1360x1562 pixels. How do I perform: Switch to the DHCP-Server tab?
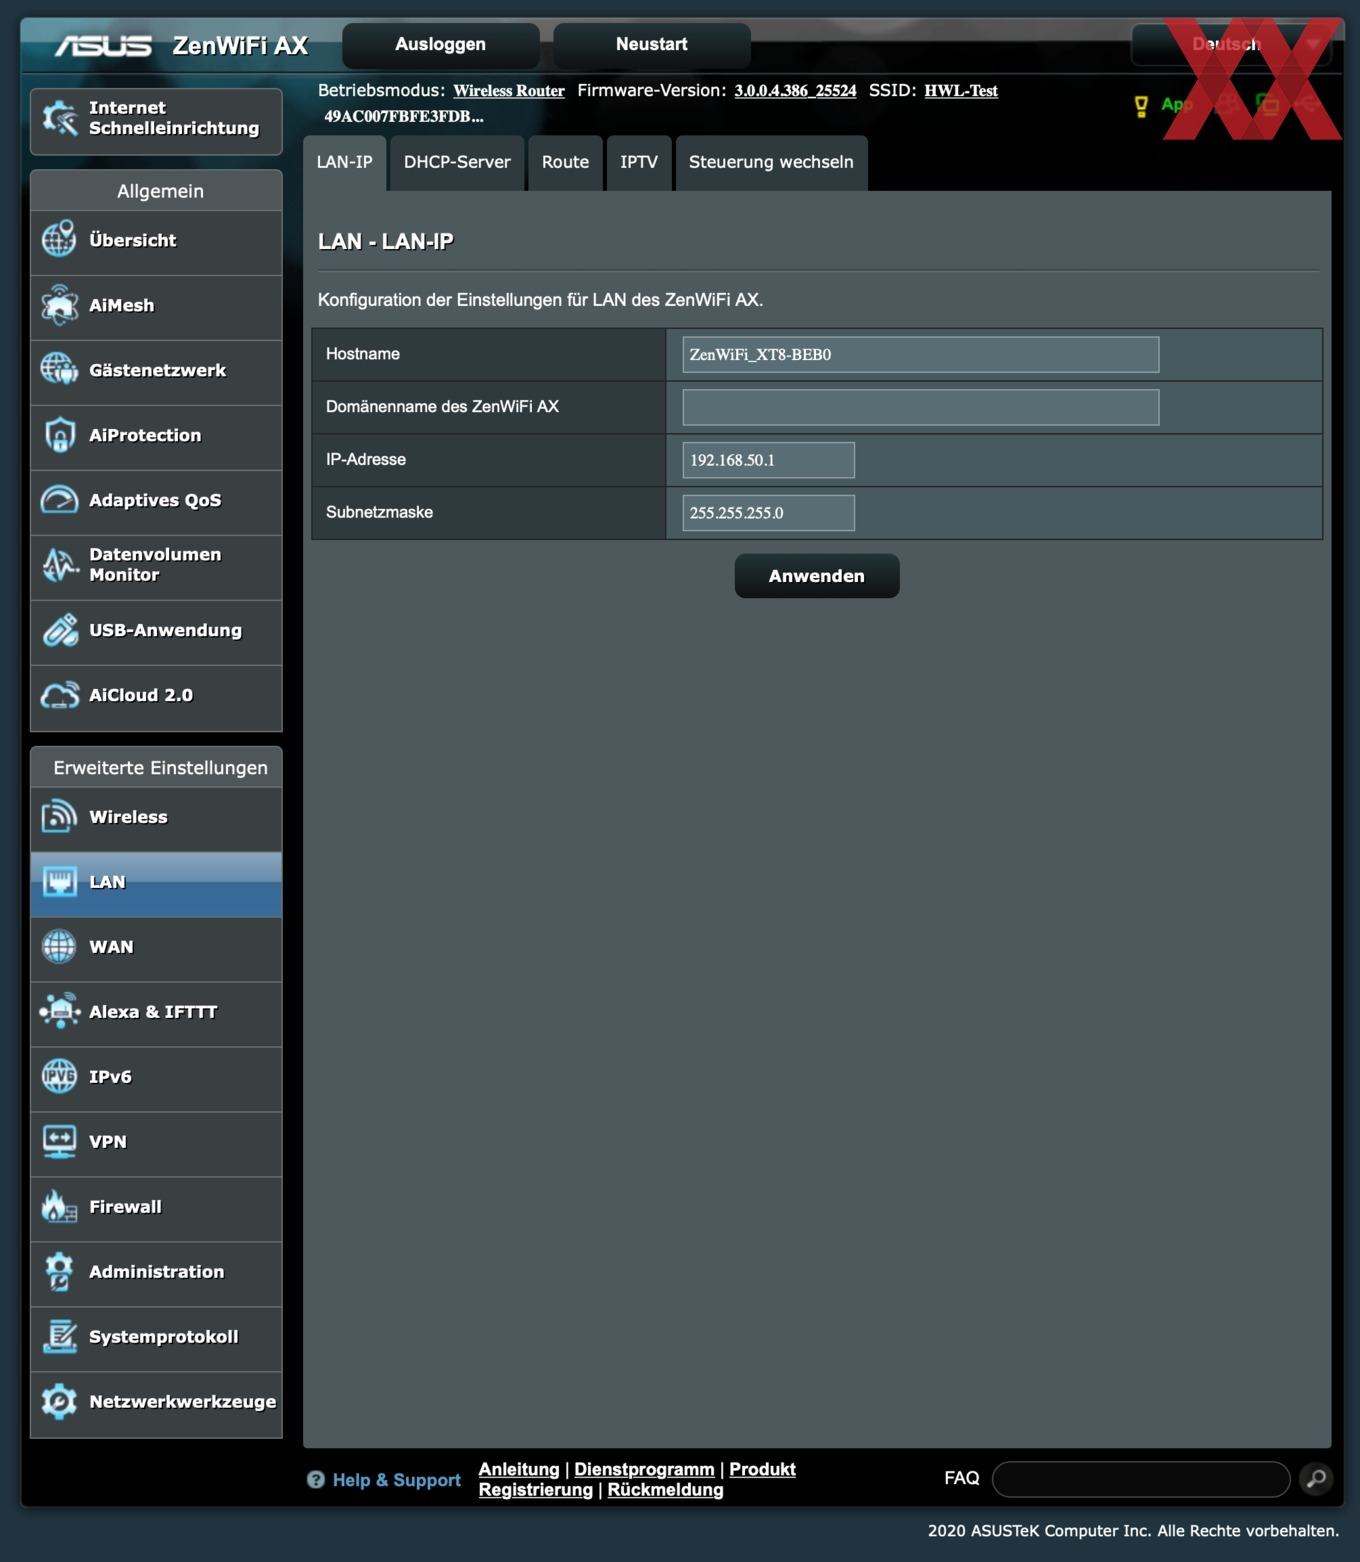click(x=457, y=163)
